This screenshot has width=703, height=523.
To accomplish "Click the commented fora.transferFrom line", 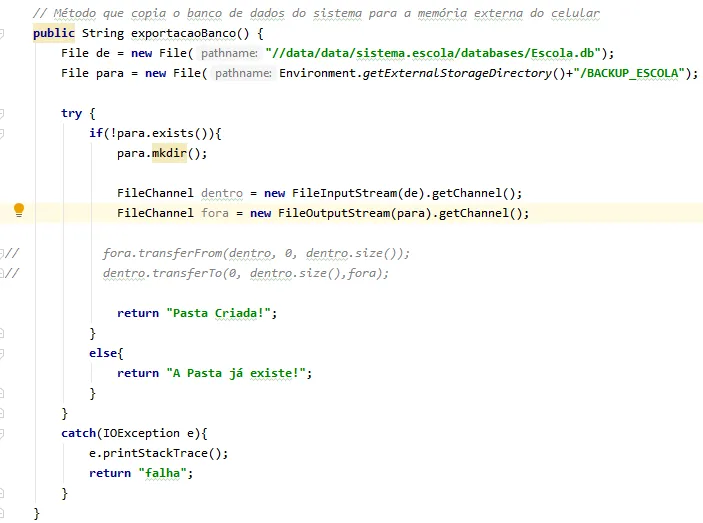I will [x=256, y=253].
